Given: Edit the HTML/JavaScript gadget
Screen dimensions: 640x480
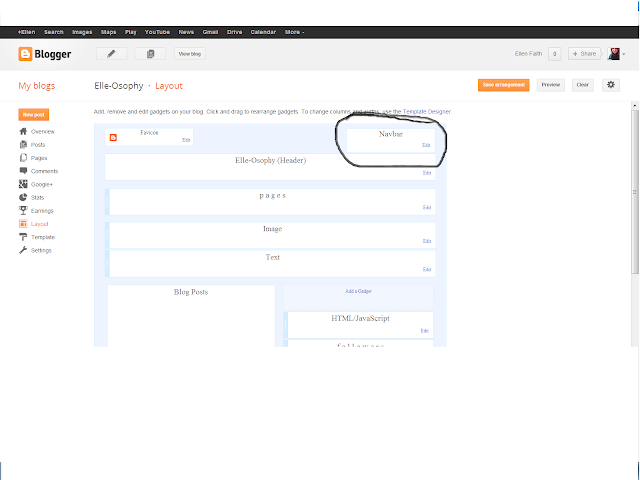Looking at the screenshot, I should [424, 331].
